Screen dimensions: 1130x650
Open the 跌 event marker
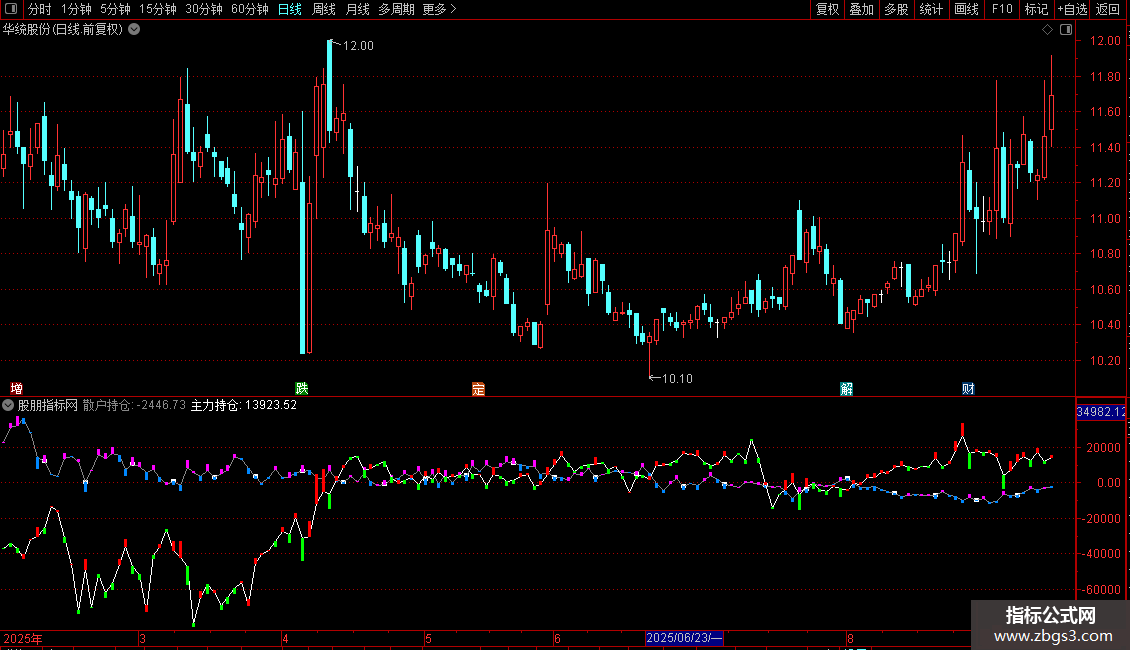point(302,388)
